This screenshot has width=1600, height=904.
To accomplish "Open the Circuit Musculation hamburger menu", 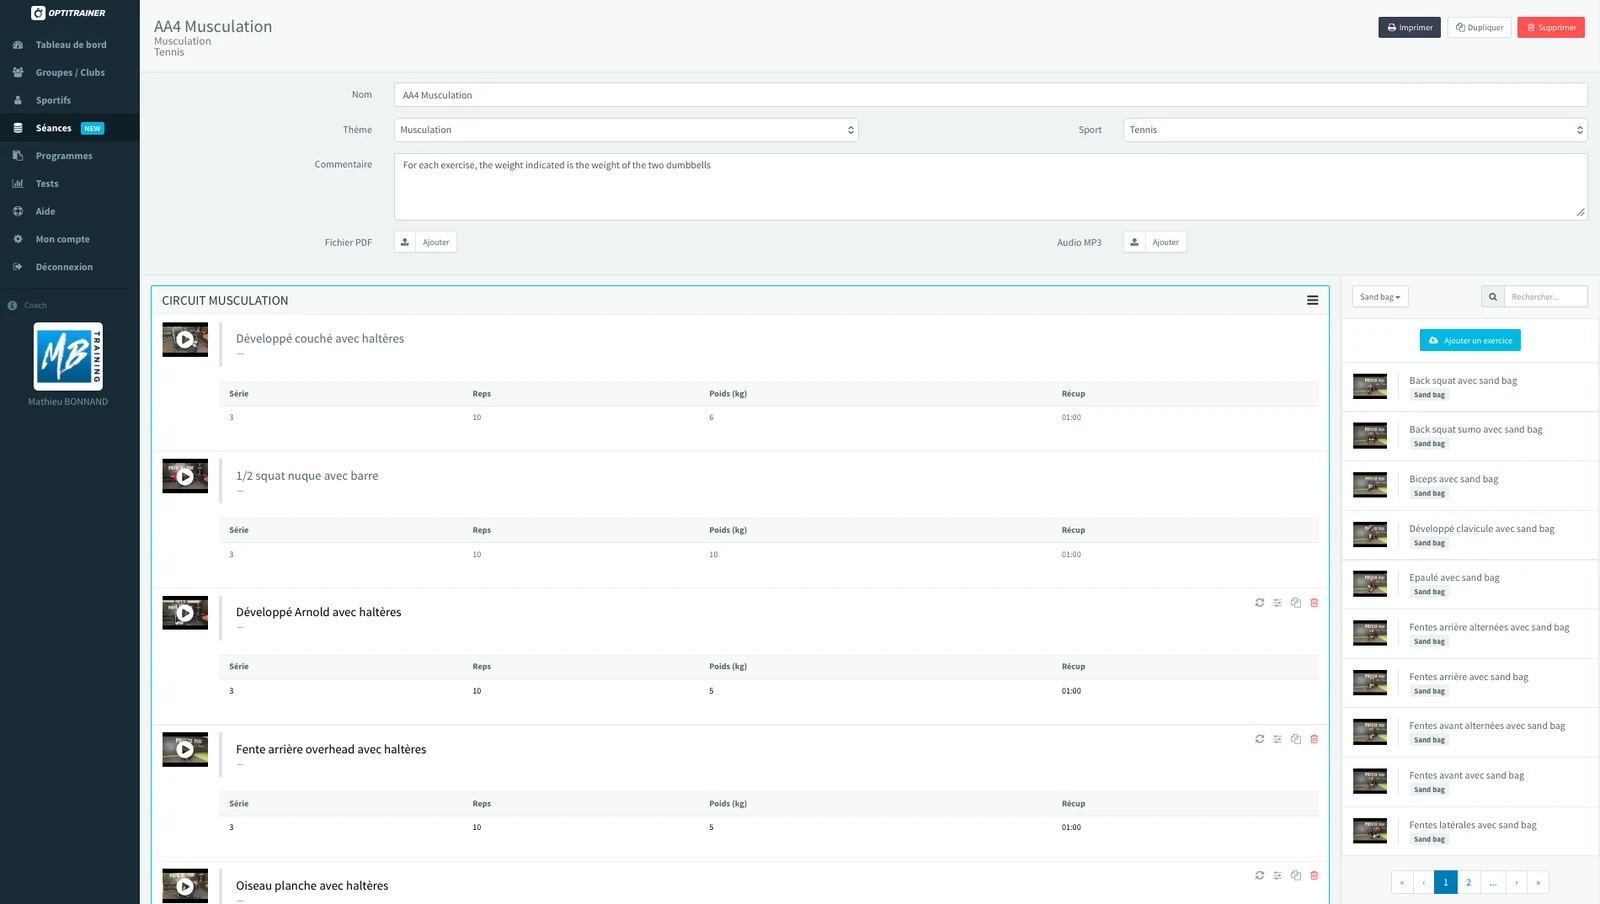I will click(x=1312, y=301).
